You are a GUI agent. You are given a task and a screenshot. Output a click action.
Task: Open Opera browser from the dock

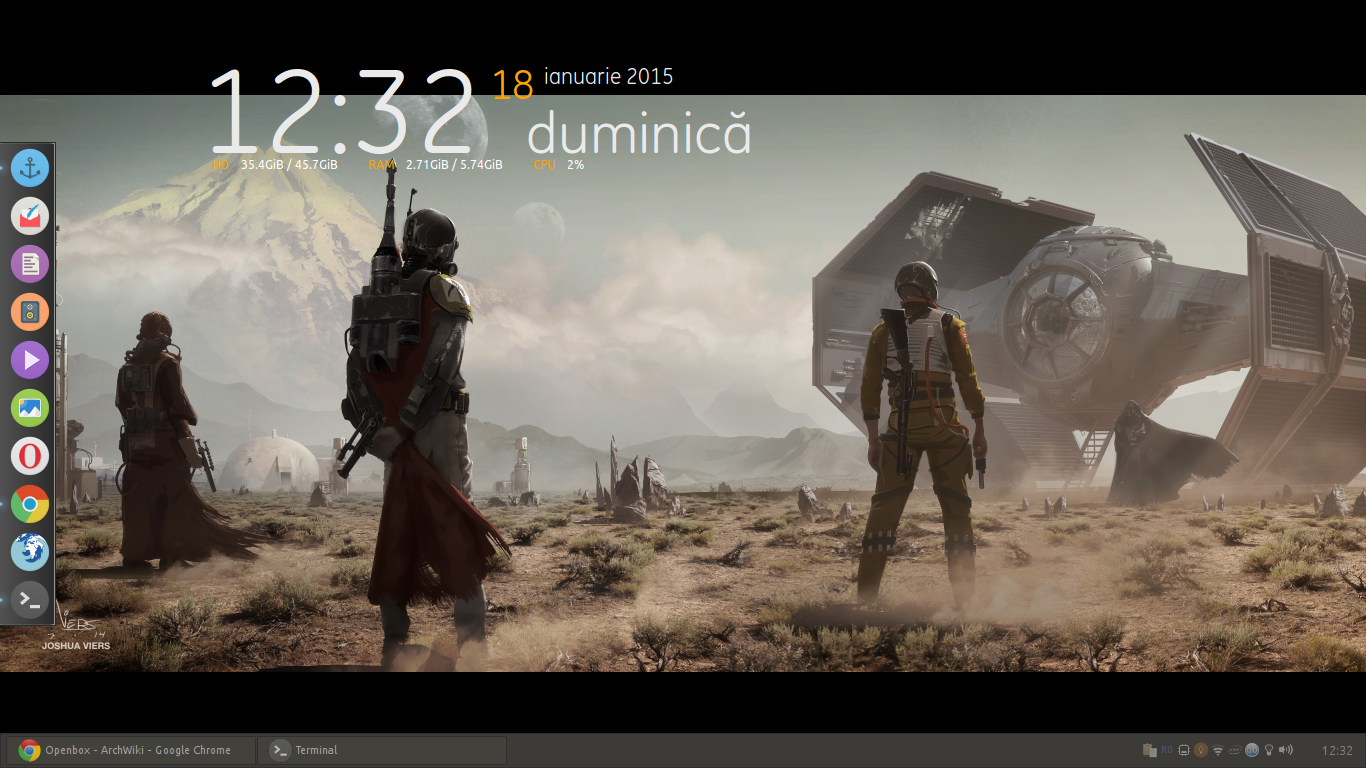[30, 457]
